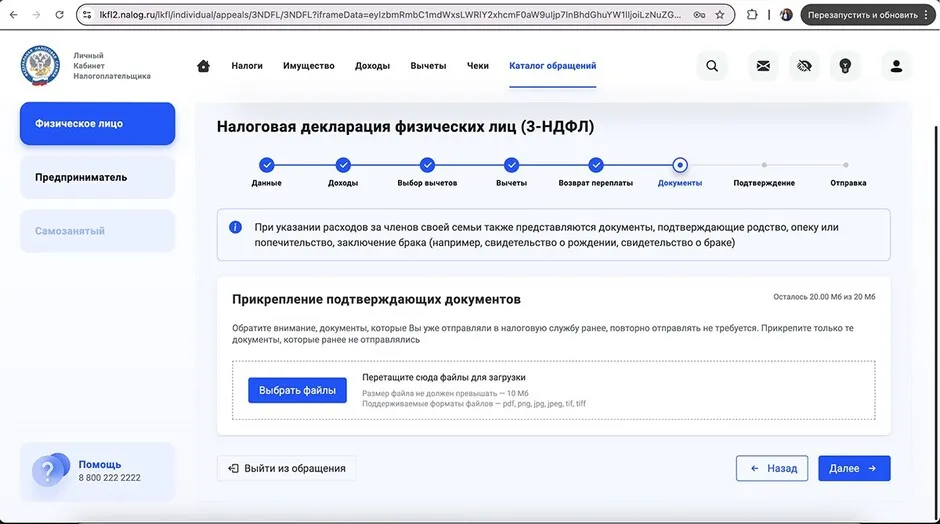Open the Чеки menu item
The height and width of the screenshot is (524, 940).
tap(478, 66)
